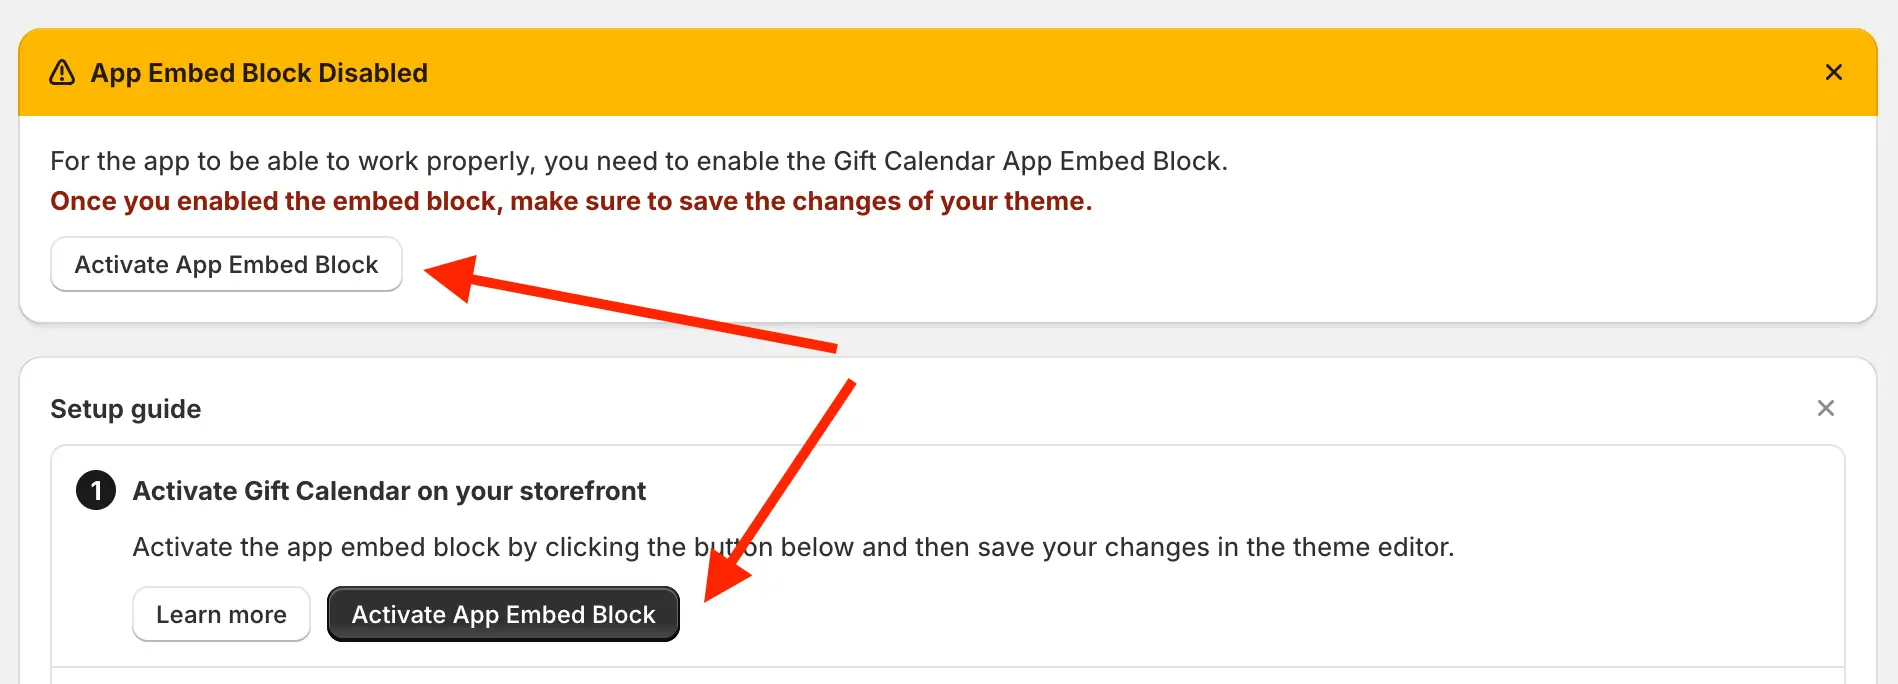The width and height of the screenshot is (1898, 684).
Task: Click the Learn more link in step one
Action: 221,614
